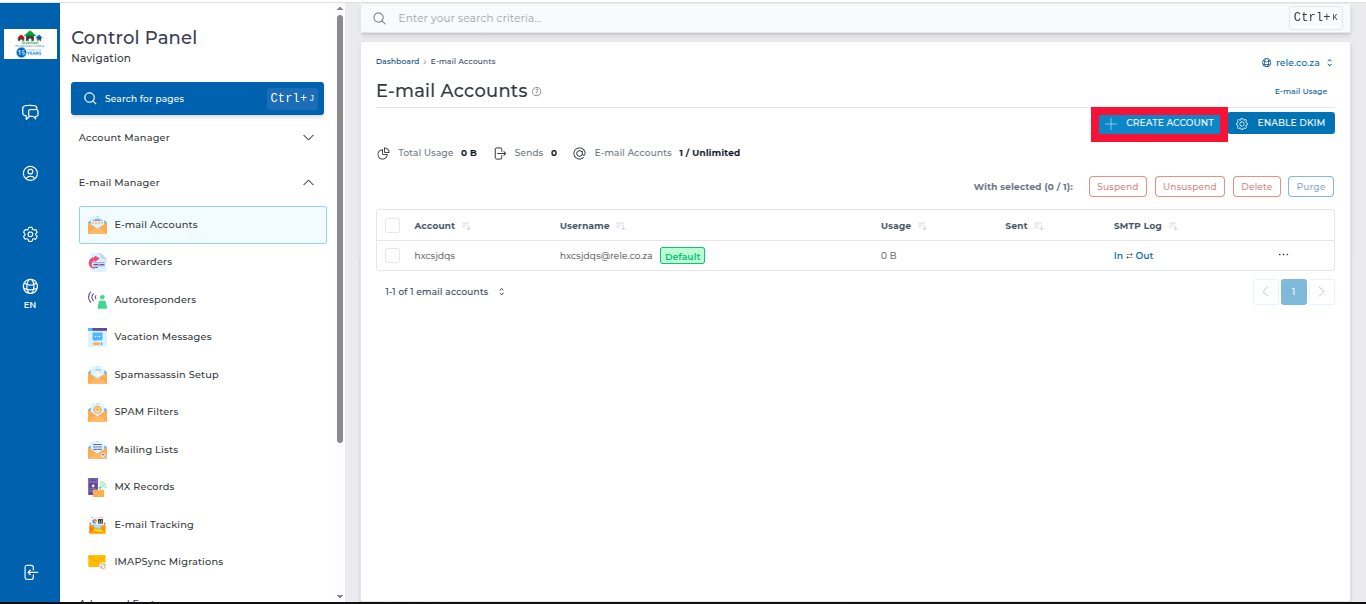Click the Enable DKIM button
Image resolution: width=1366 pixels, height=604 pixels.
pyautogui.click(x=1281, y=123)
